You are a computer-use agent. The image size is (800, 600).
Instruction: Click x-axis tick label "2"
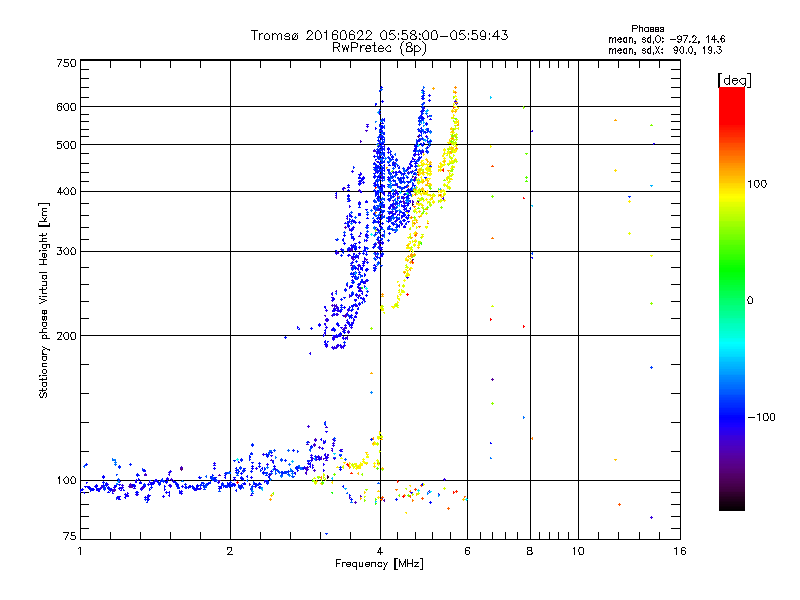pos(230,551)
